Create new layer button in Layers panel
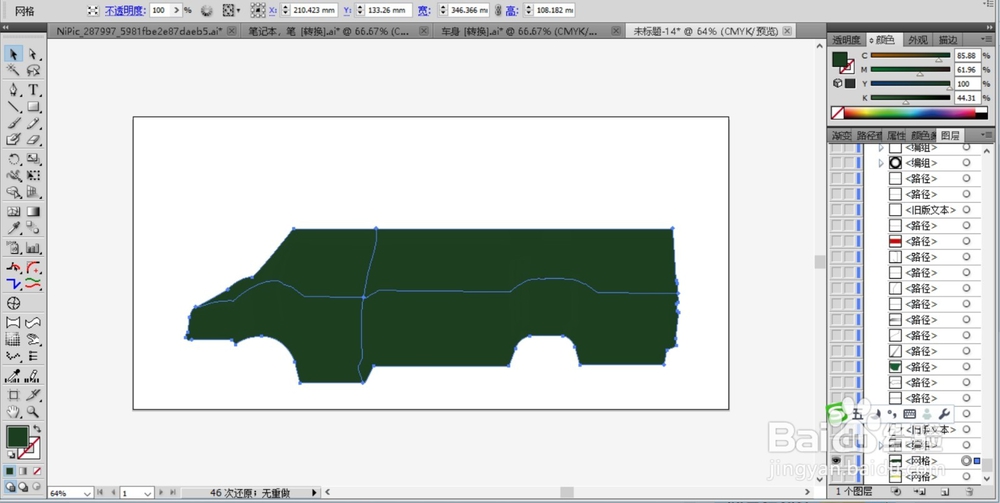Viewport: 1000px width, 503px height. click(x=945, y=492)
